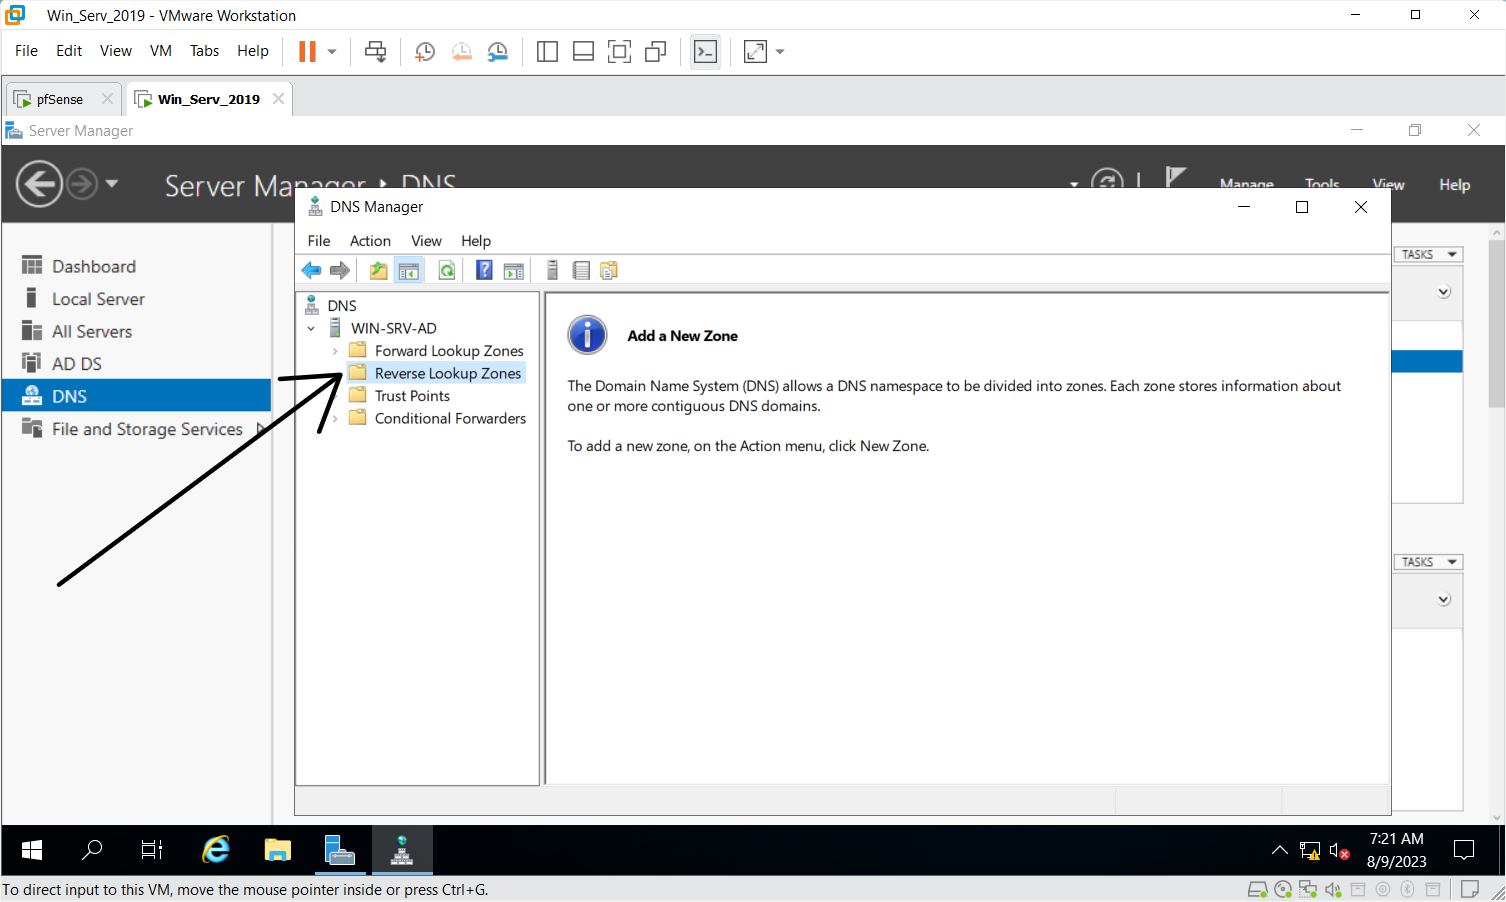Image resolution: width=1506 pixels, height=902 pixels.
Task: Open File Explorer from the taskbar
Action: click(x=277, y=850)
